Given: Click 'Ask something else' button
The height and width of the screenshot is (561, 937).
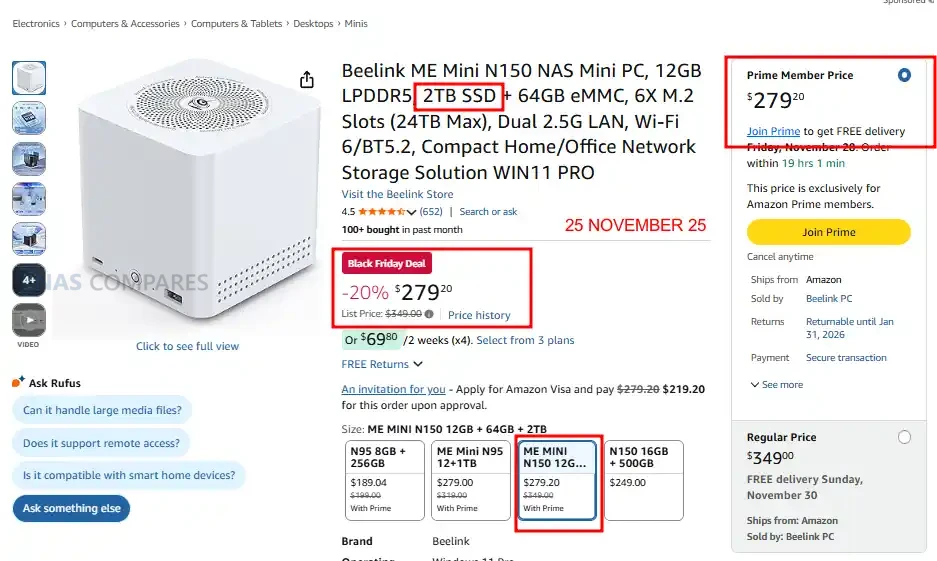Looking at the screenshot, I should (x=71, y=508).
